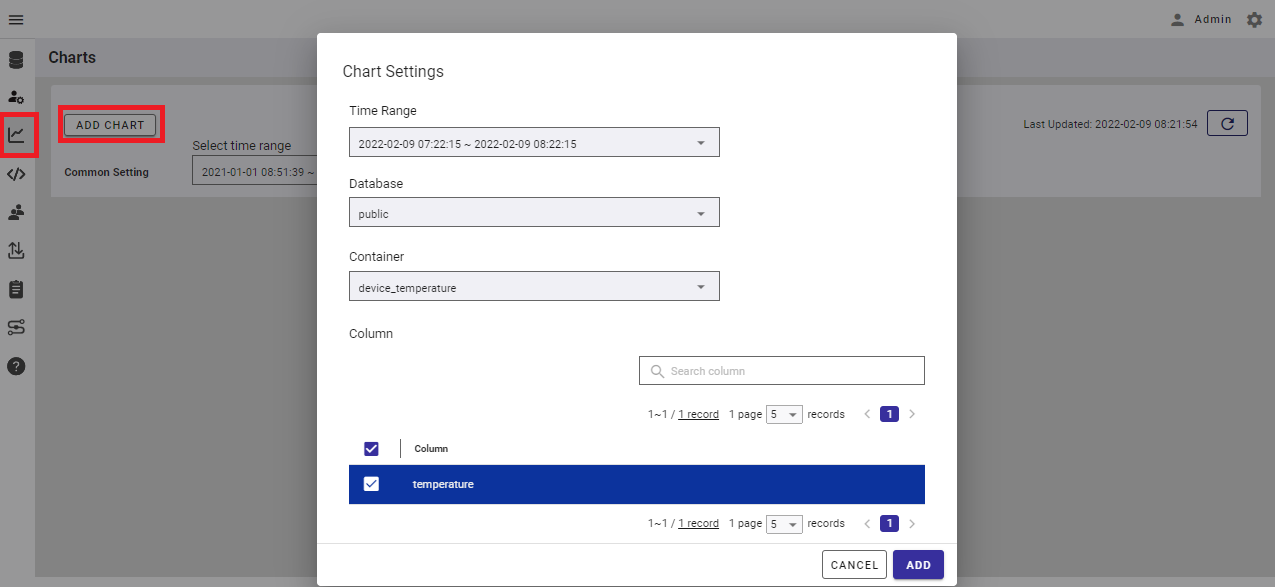Click the refresh button
This screenshot has height=587, width=1275.
click(x=1227, y=124)
